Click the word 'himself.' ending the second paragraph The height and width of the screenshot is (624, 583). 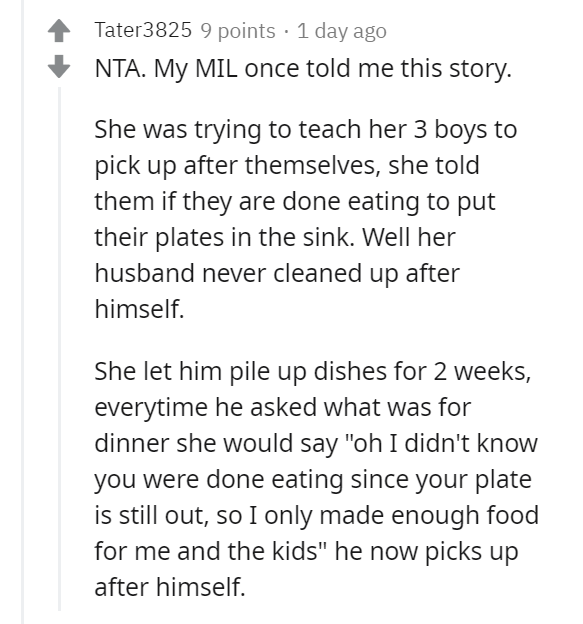click(x=140, y=309)
